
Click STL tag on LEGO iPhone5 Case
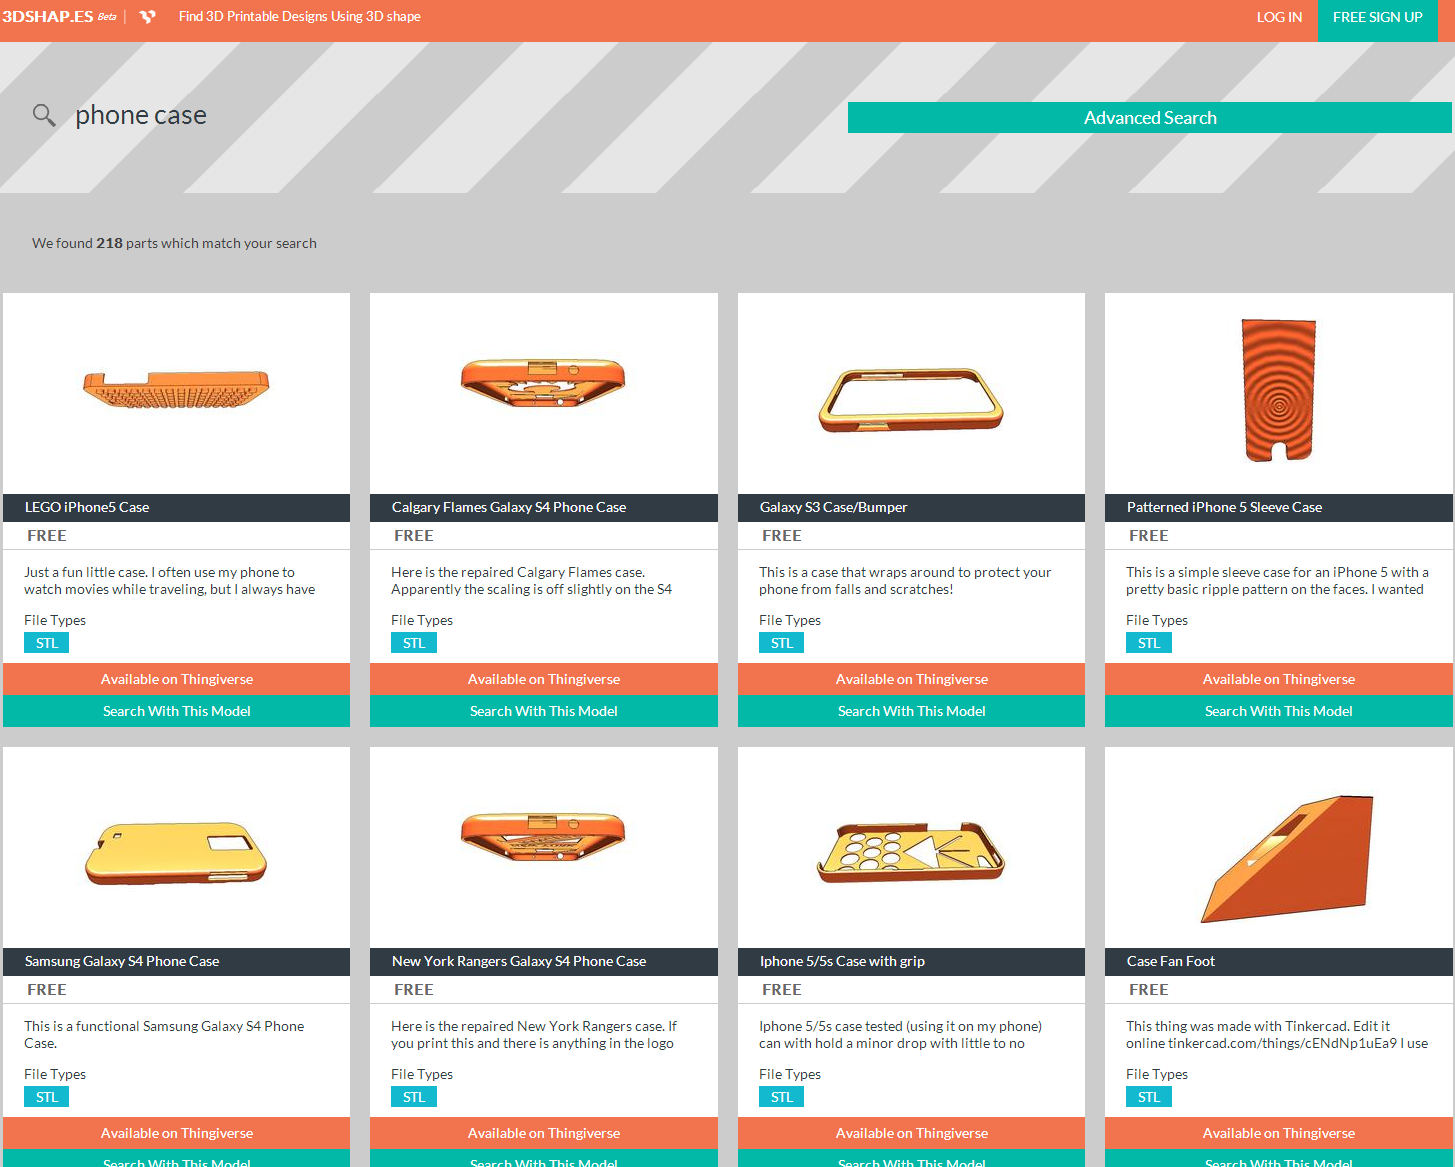pos(47,643)
